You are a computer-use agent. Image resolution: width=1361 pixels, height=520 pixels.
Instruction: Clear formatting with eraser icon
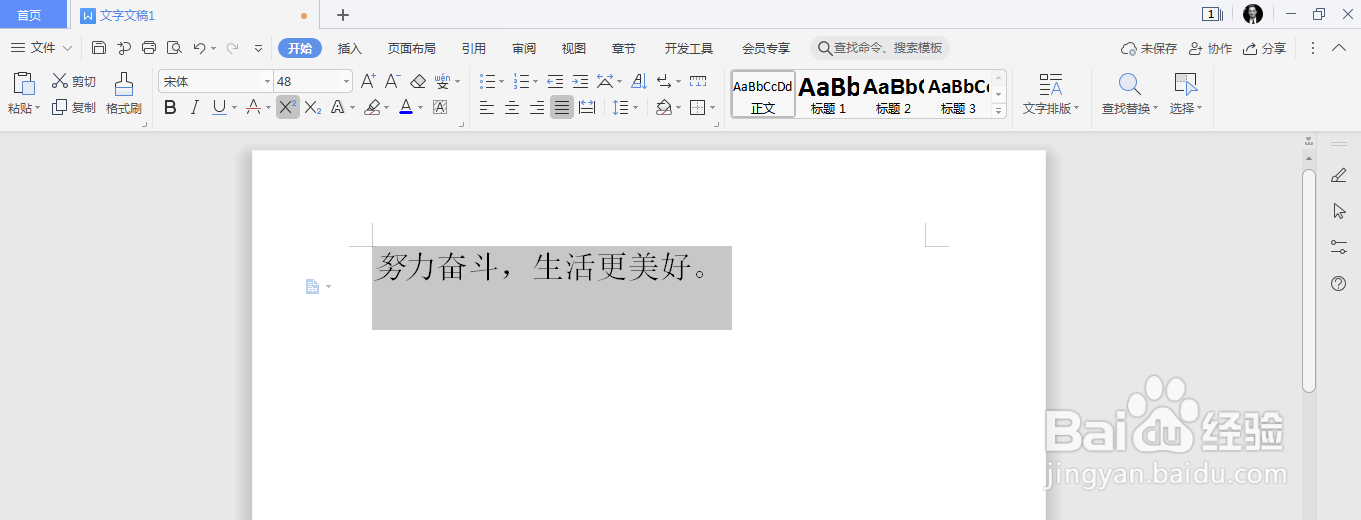(x=418, y=82)
